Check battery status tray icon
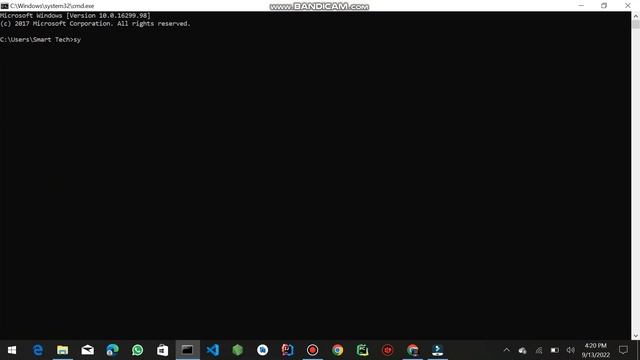 point(555,350)
